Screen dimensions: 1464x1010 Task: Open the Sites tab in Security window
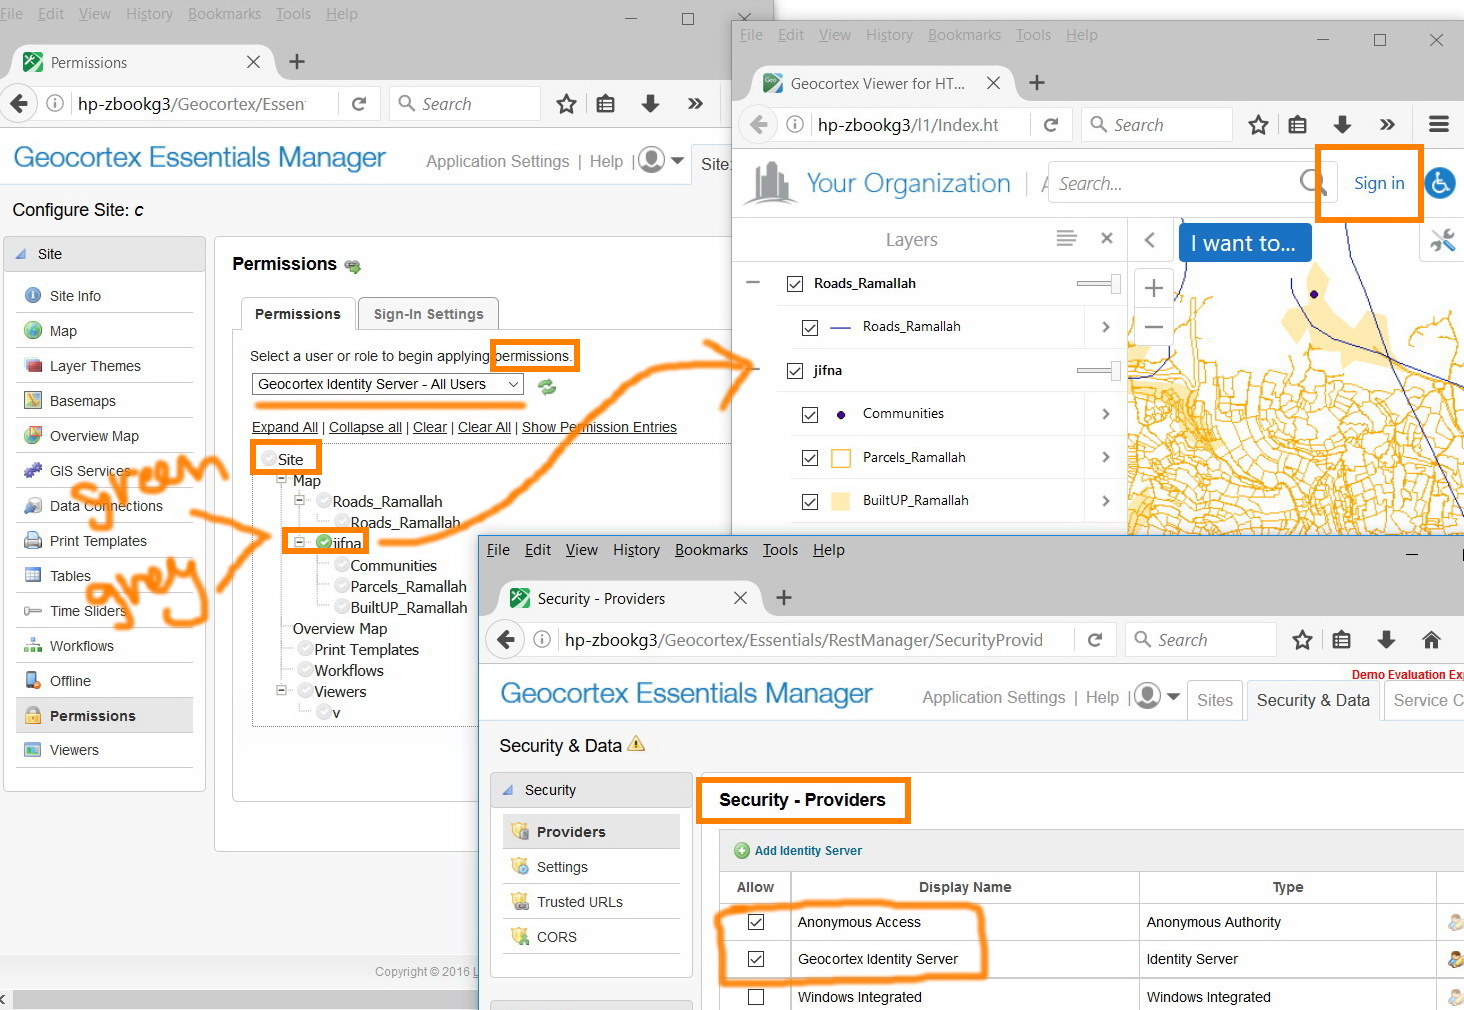1215,700
